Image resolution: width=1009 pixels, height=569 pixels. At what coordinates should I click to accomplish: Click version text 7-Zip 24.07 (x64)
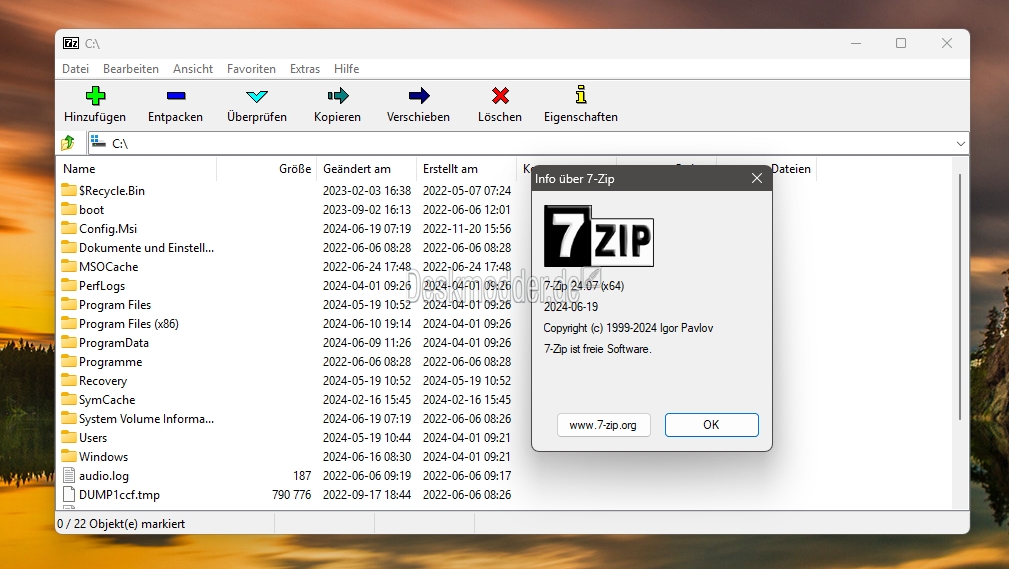[x=584, y=285]
